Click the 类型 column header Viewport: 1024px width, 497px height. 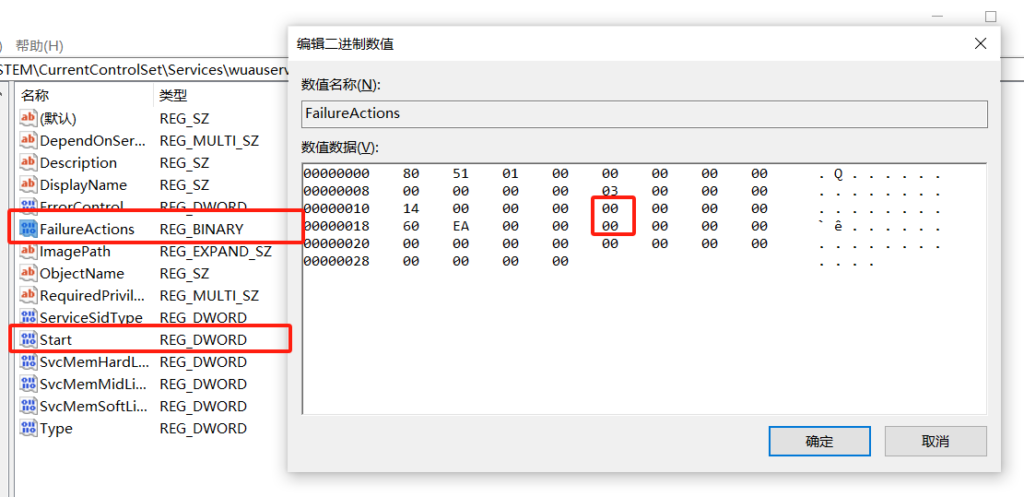pyautogui.click(x=173, y=95)
